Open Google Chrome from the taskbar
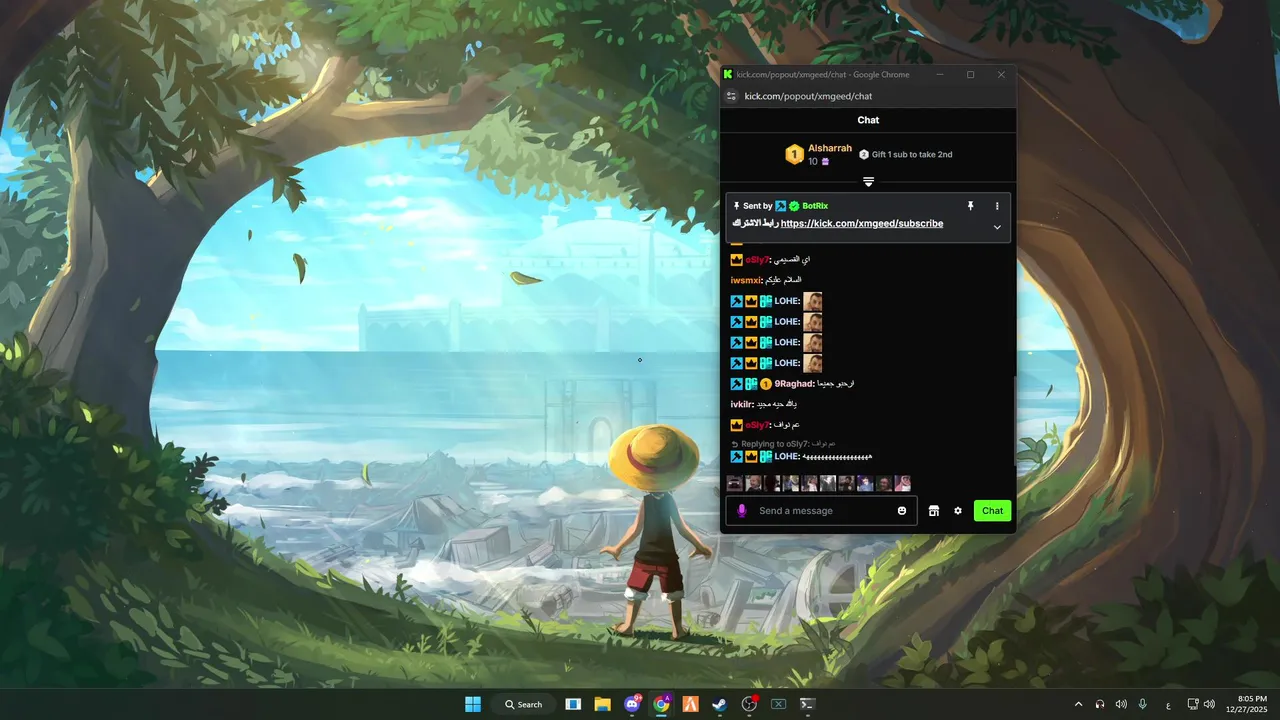The width and height of the screenshot is (1280, 720). pos(661,704)
